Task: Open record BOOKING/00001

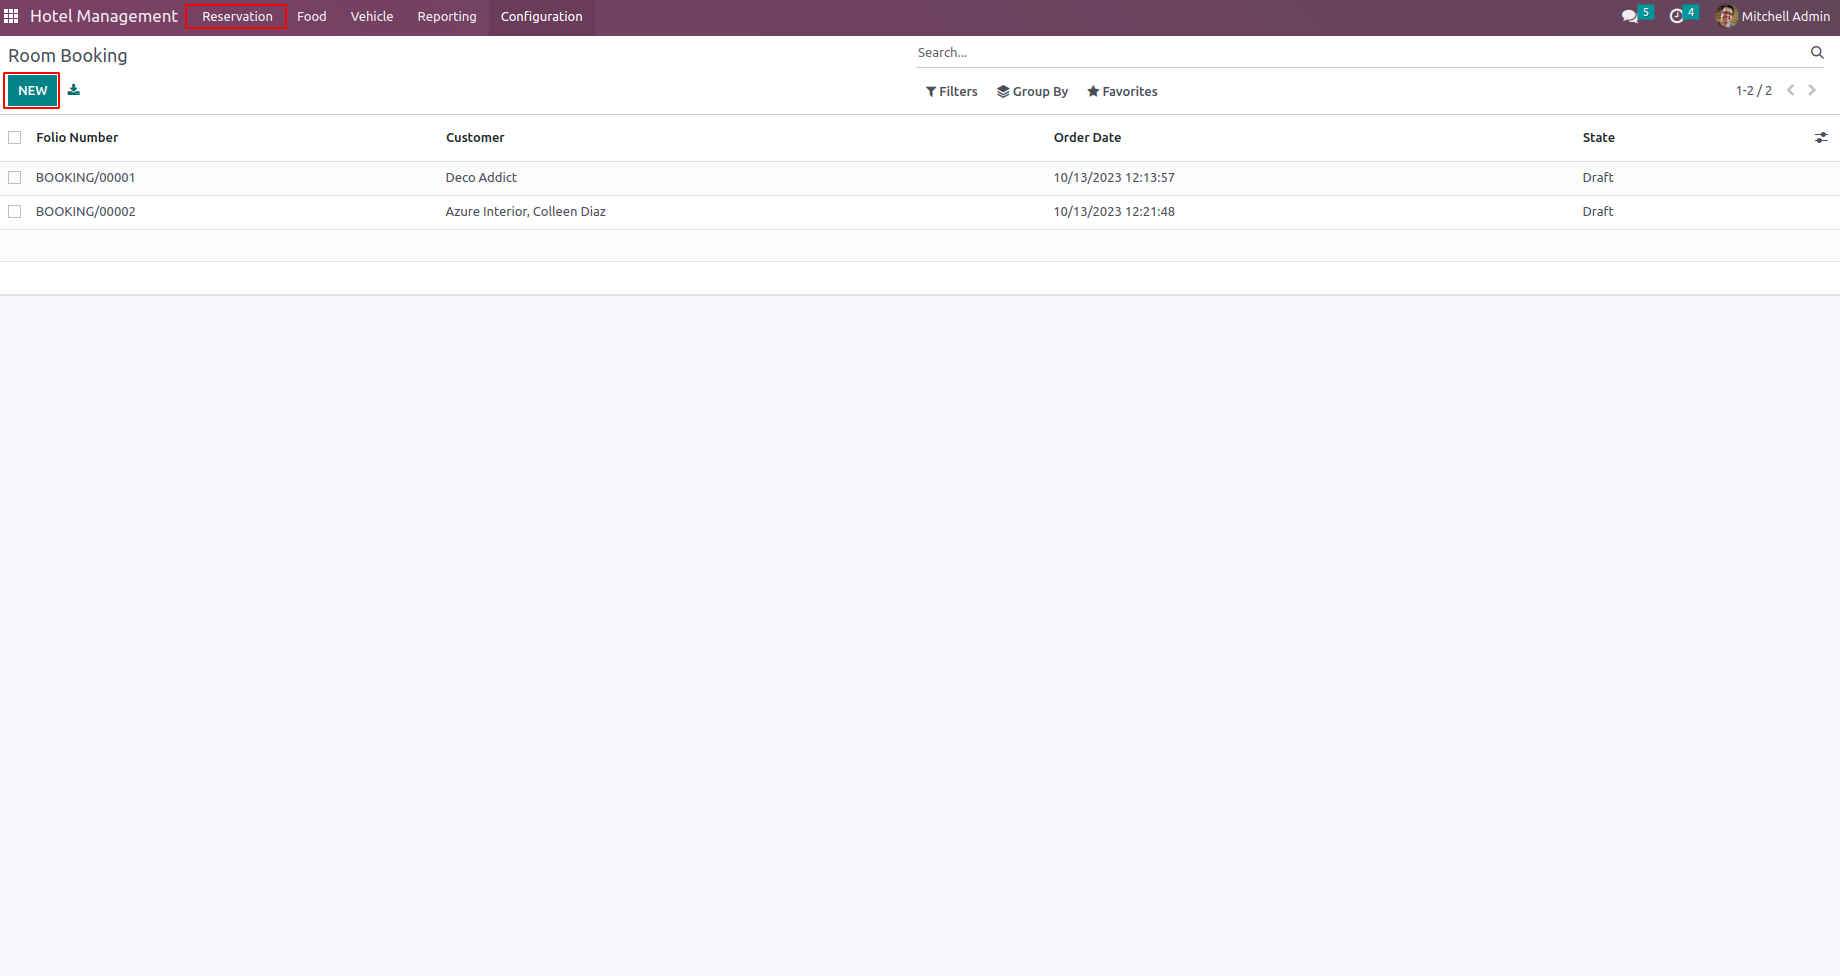Action: point(86,178)
